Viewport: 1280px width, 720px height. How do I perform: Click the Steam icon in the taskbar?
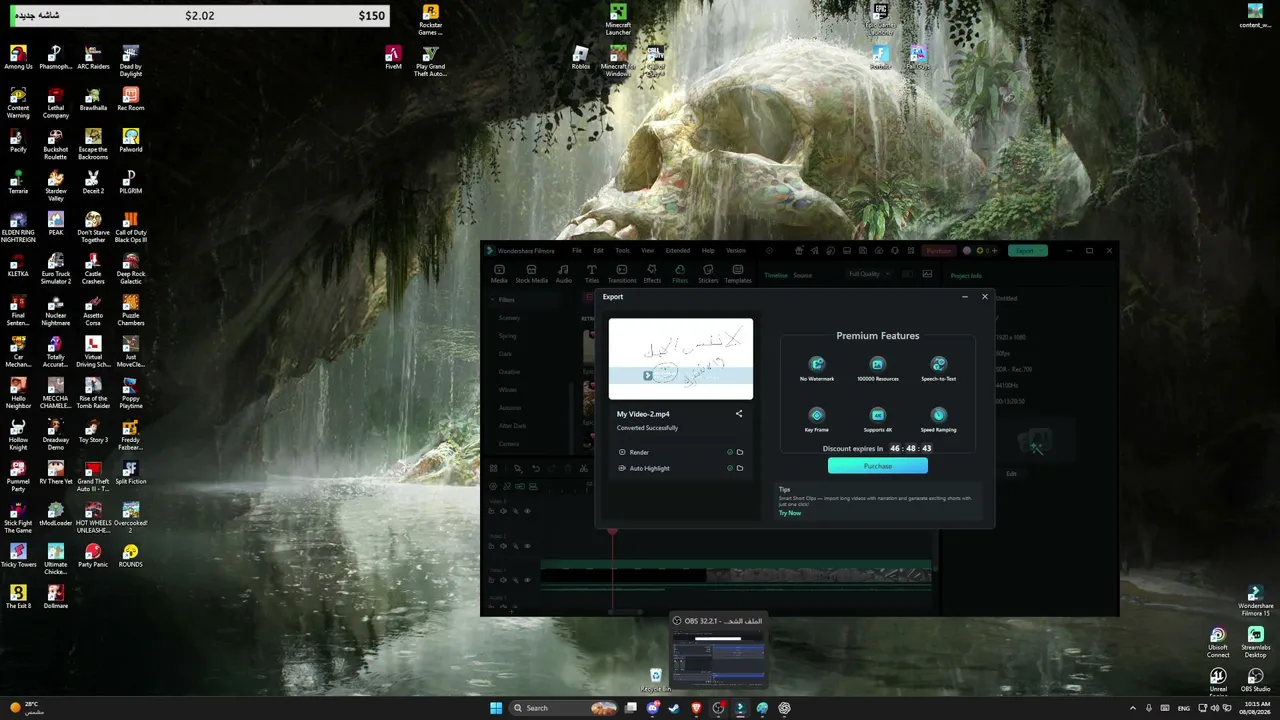[675, 708]
